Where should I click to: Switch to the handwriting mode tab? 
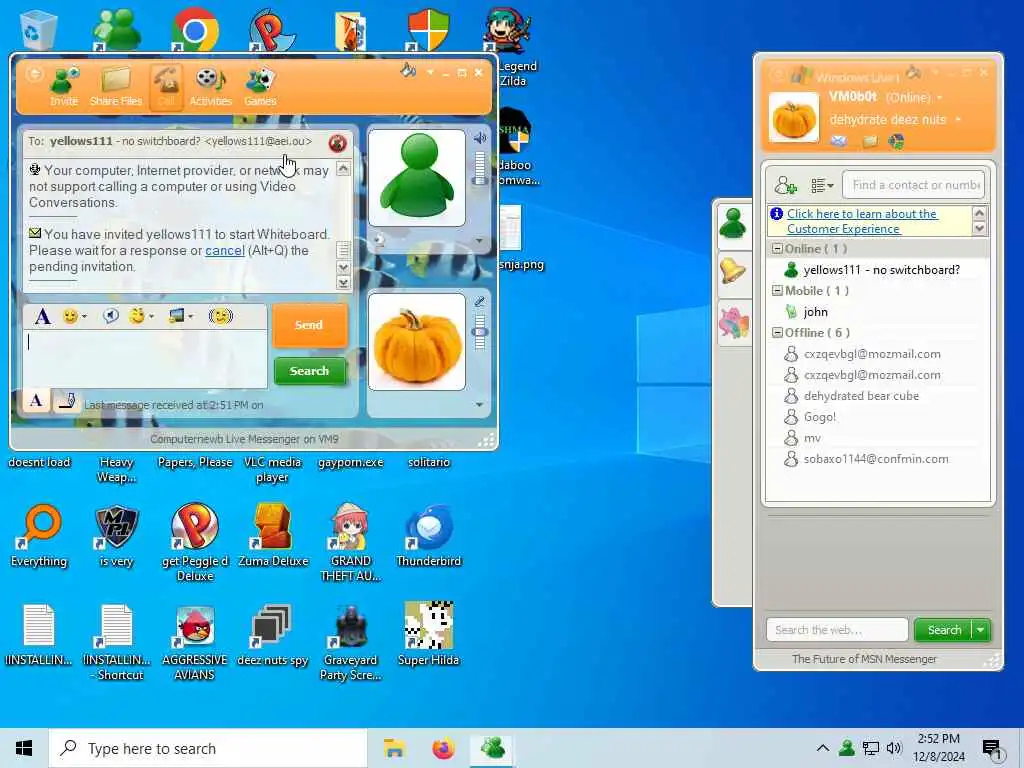click(67, 401)
